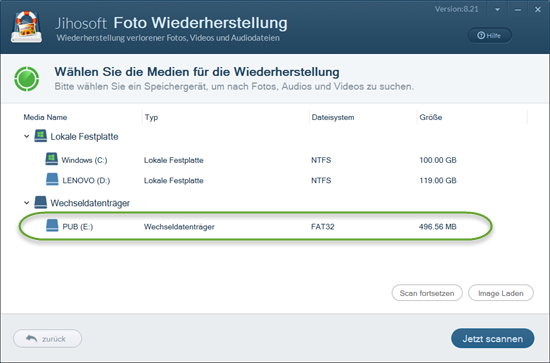Sort by Typ column header
Image resolution: width=550 pixels, height=363 pixels.
tap(152, 117)
